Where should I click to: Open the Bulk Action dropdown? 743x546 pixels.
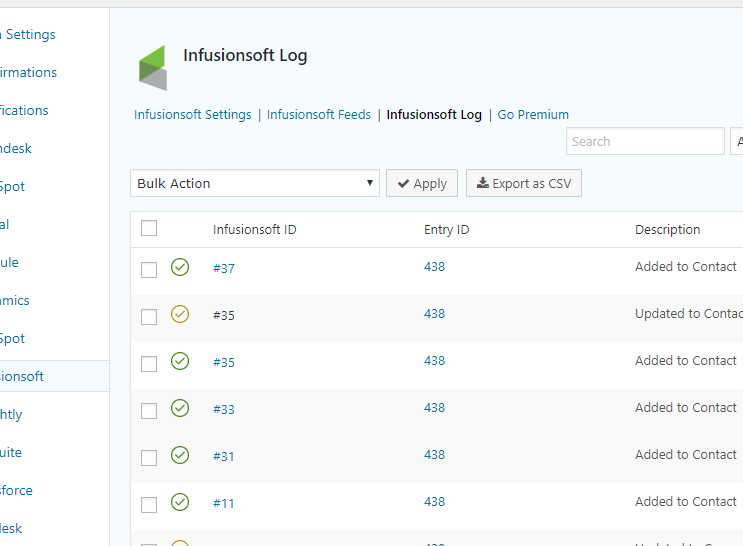[x=255, y=183]
